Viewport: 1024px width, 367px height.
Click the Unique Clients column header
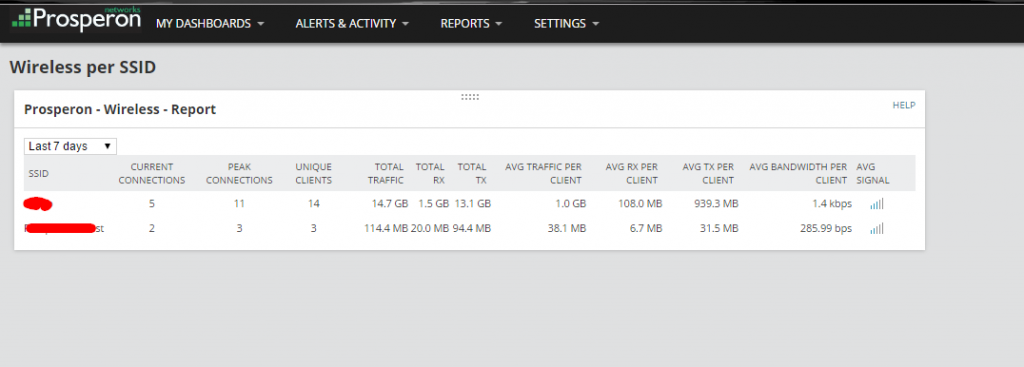[313, 174]
